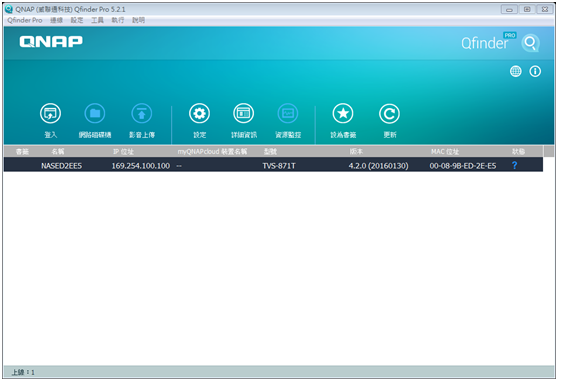Click the QNAP logo
This screenshot has height=385, width=565.
click(x=51, y=41)
